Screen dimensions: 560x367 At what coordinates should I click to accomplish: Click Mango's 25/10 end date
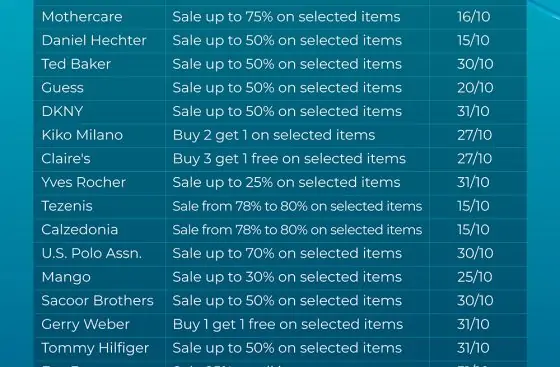click(475, 277)
